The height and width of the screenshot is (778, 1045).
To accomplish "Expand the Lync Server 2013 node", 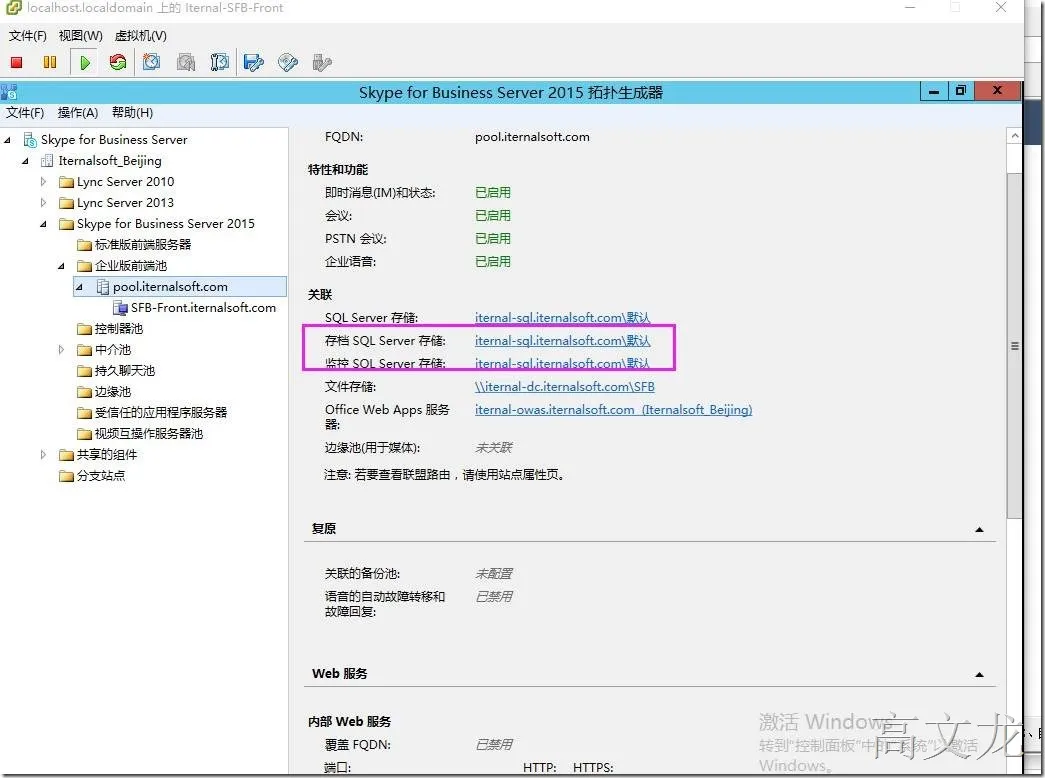I will coord(43,202).
